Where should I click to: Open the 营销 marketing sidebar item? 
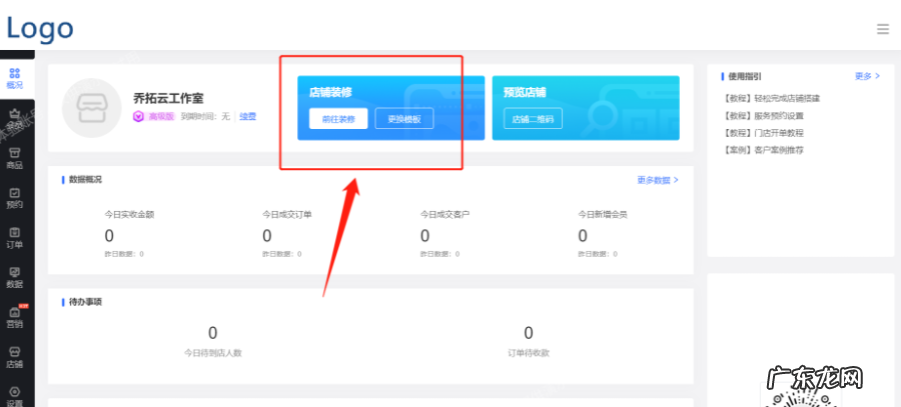coord(15,317)
